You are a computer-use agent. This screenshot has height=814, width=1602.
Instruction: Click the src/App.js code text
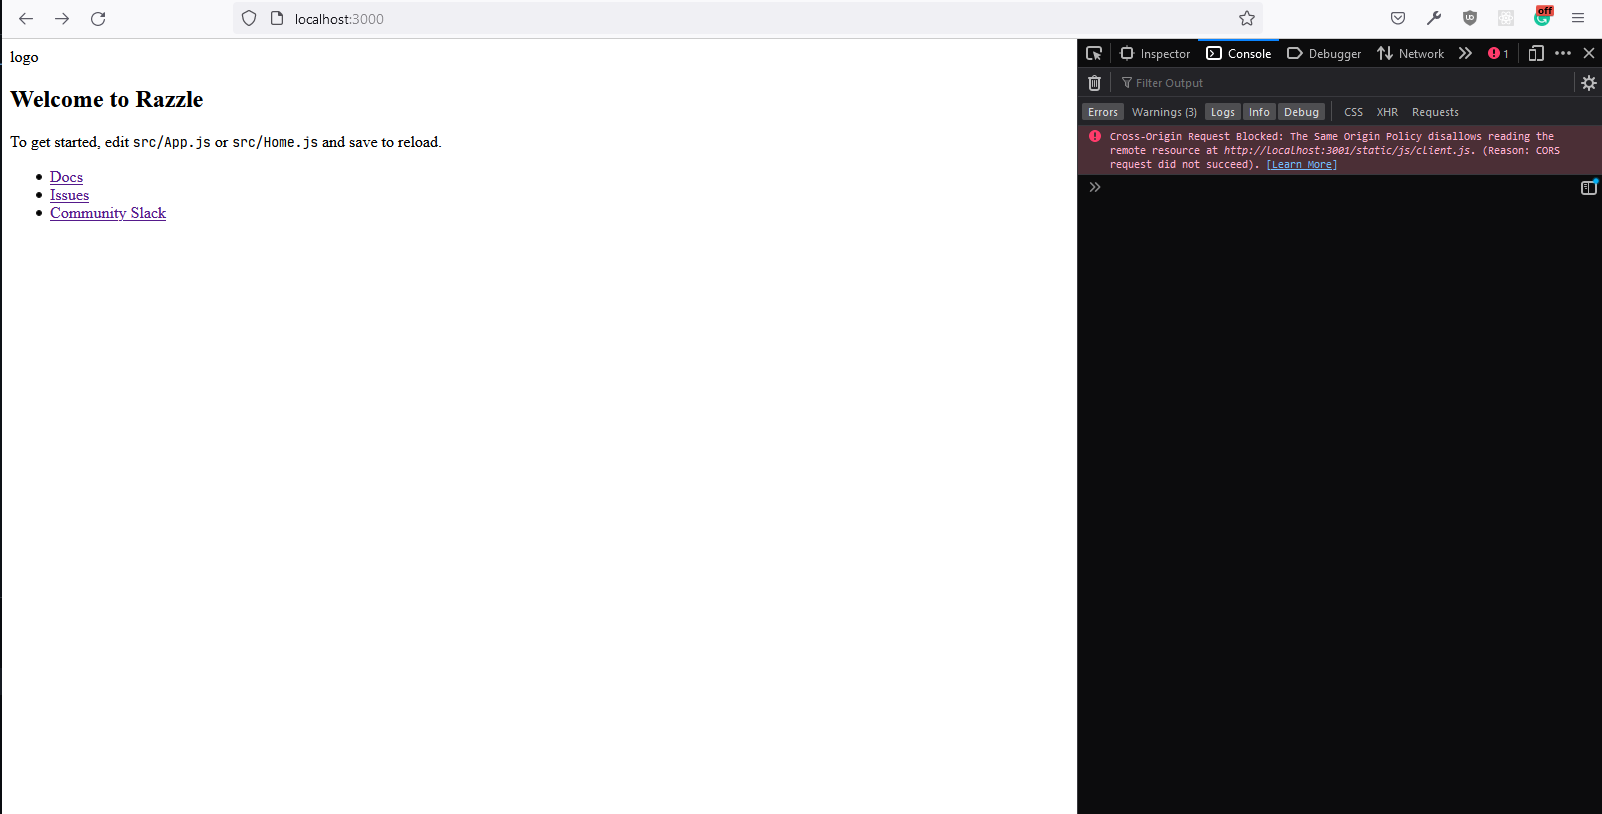click(x=172, y=142)
